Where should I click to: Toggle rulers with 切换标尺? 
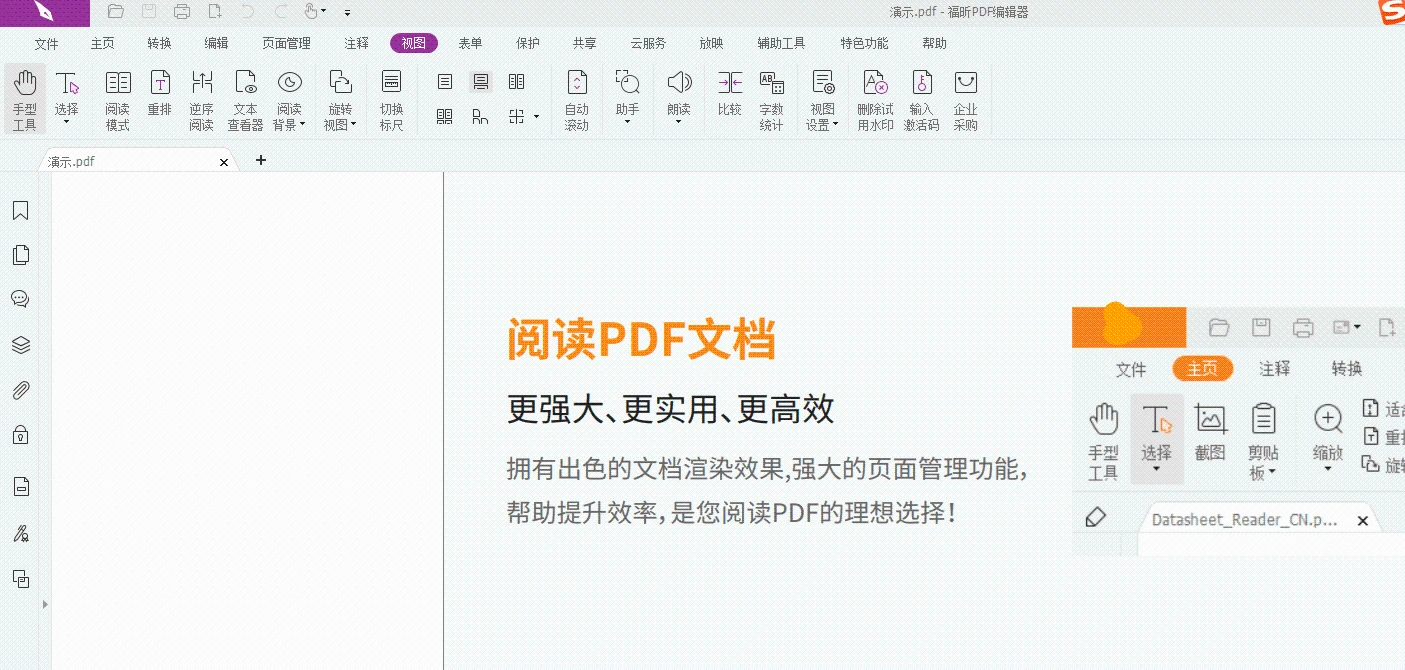392,101
